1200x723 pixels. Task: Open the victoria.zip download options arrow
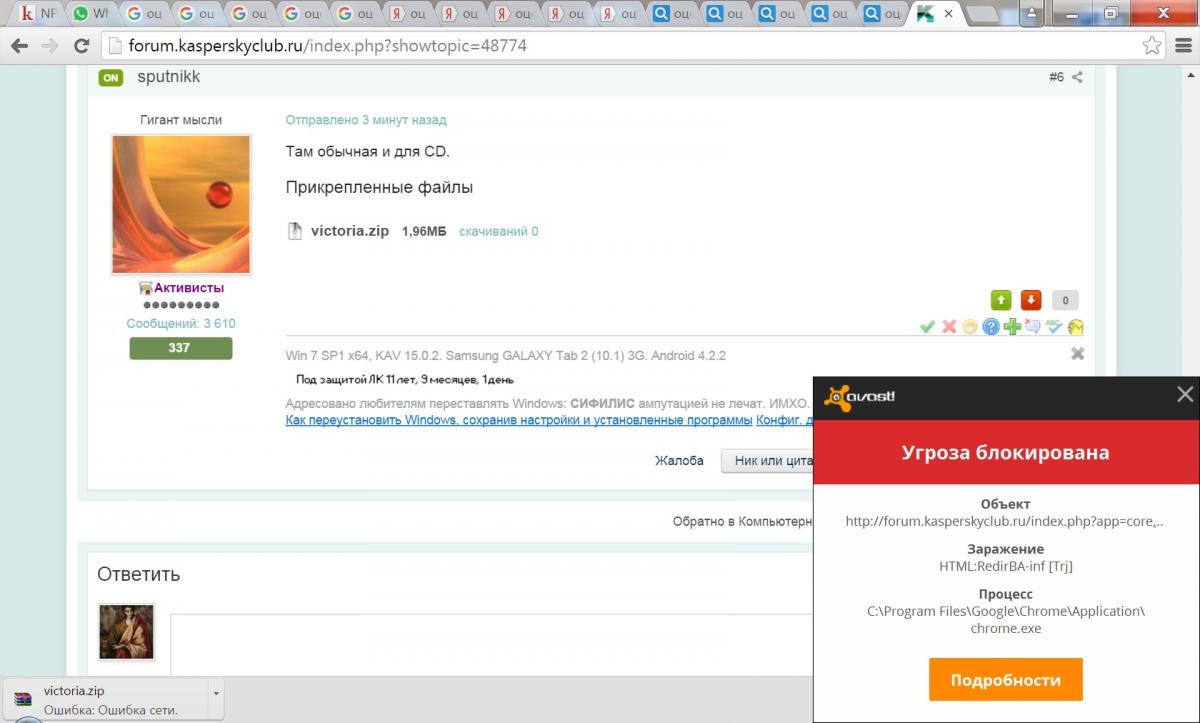[216, 692]
